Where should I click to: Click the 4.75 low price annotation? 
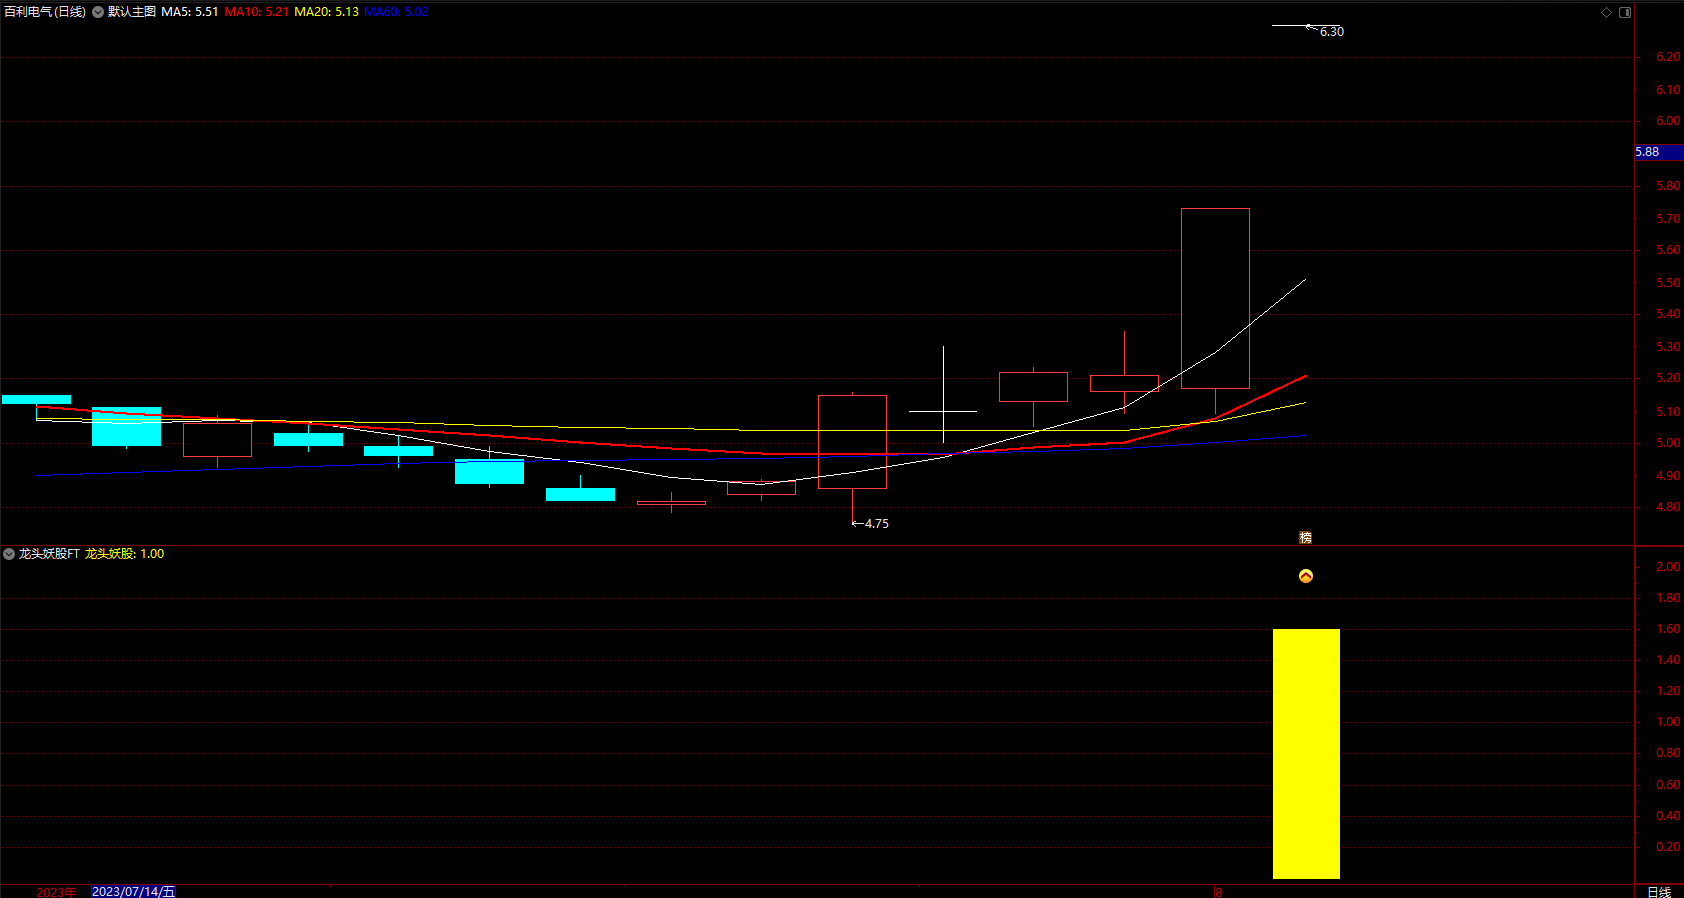pos(876,524)
